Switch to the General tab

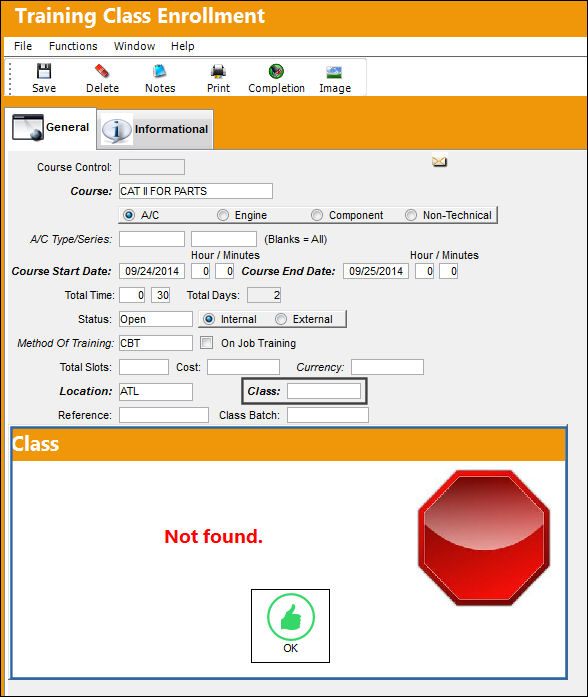tap(51, 128)
